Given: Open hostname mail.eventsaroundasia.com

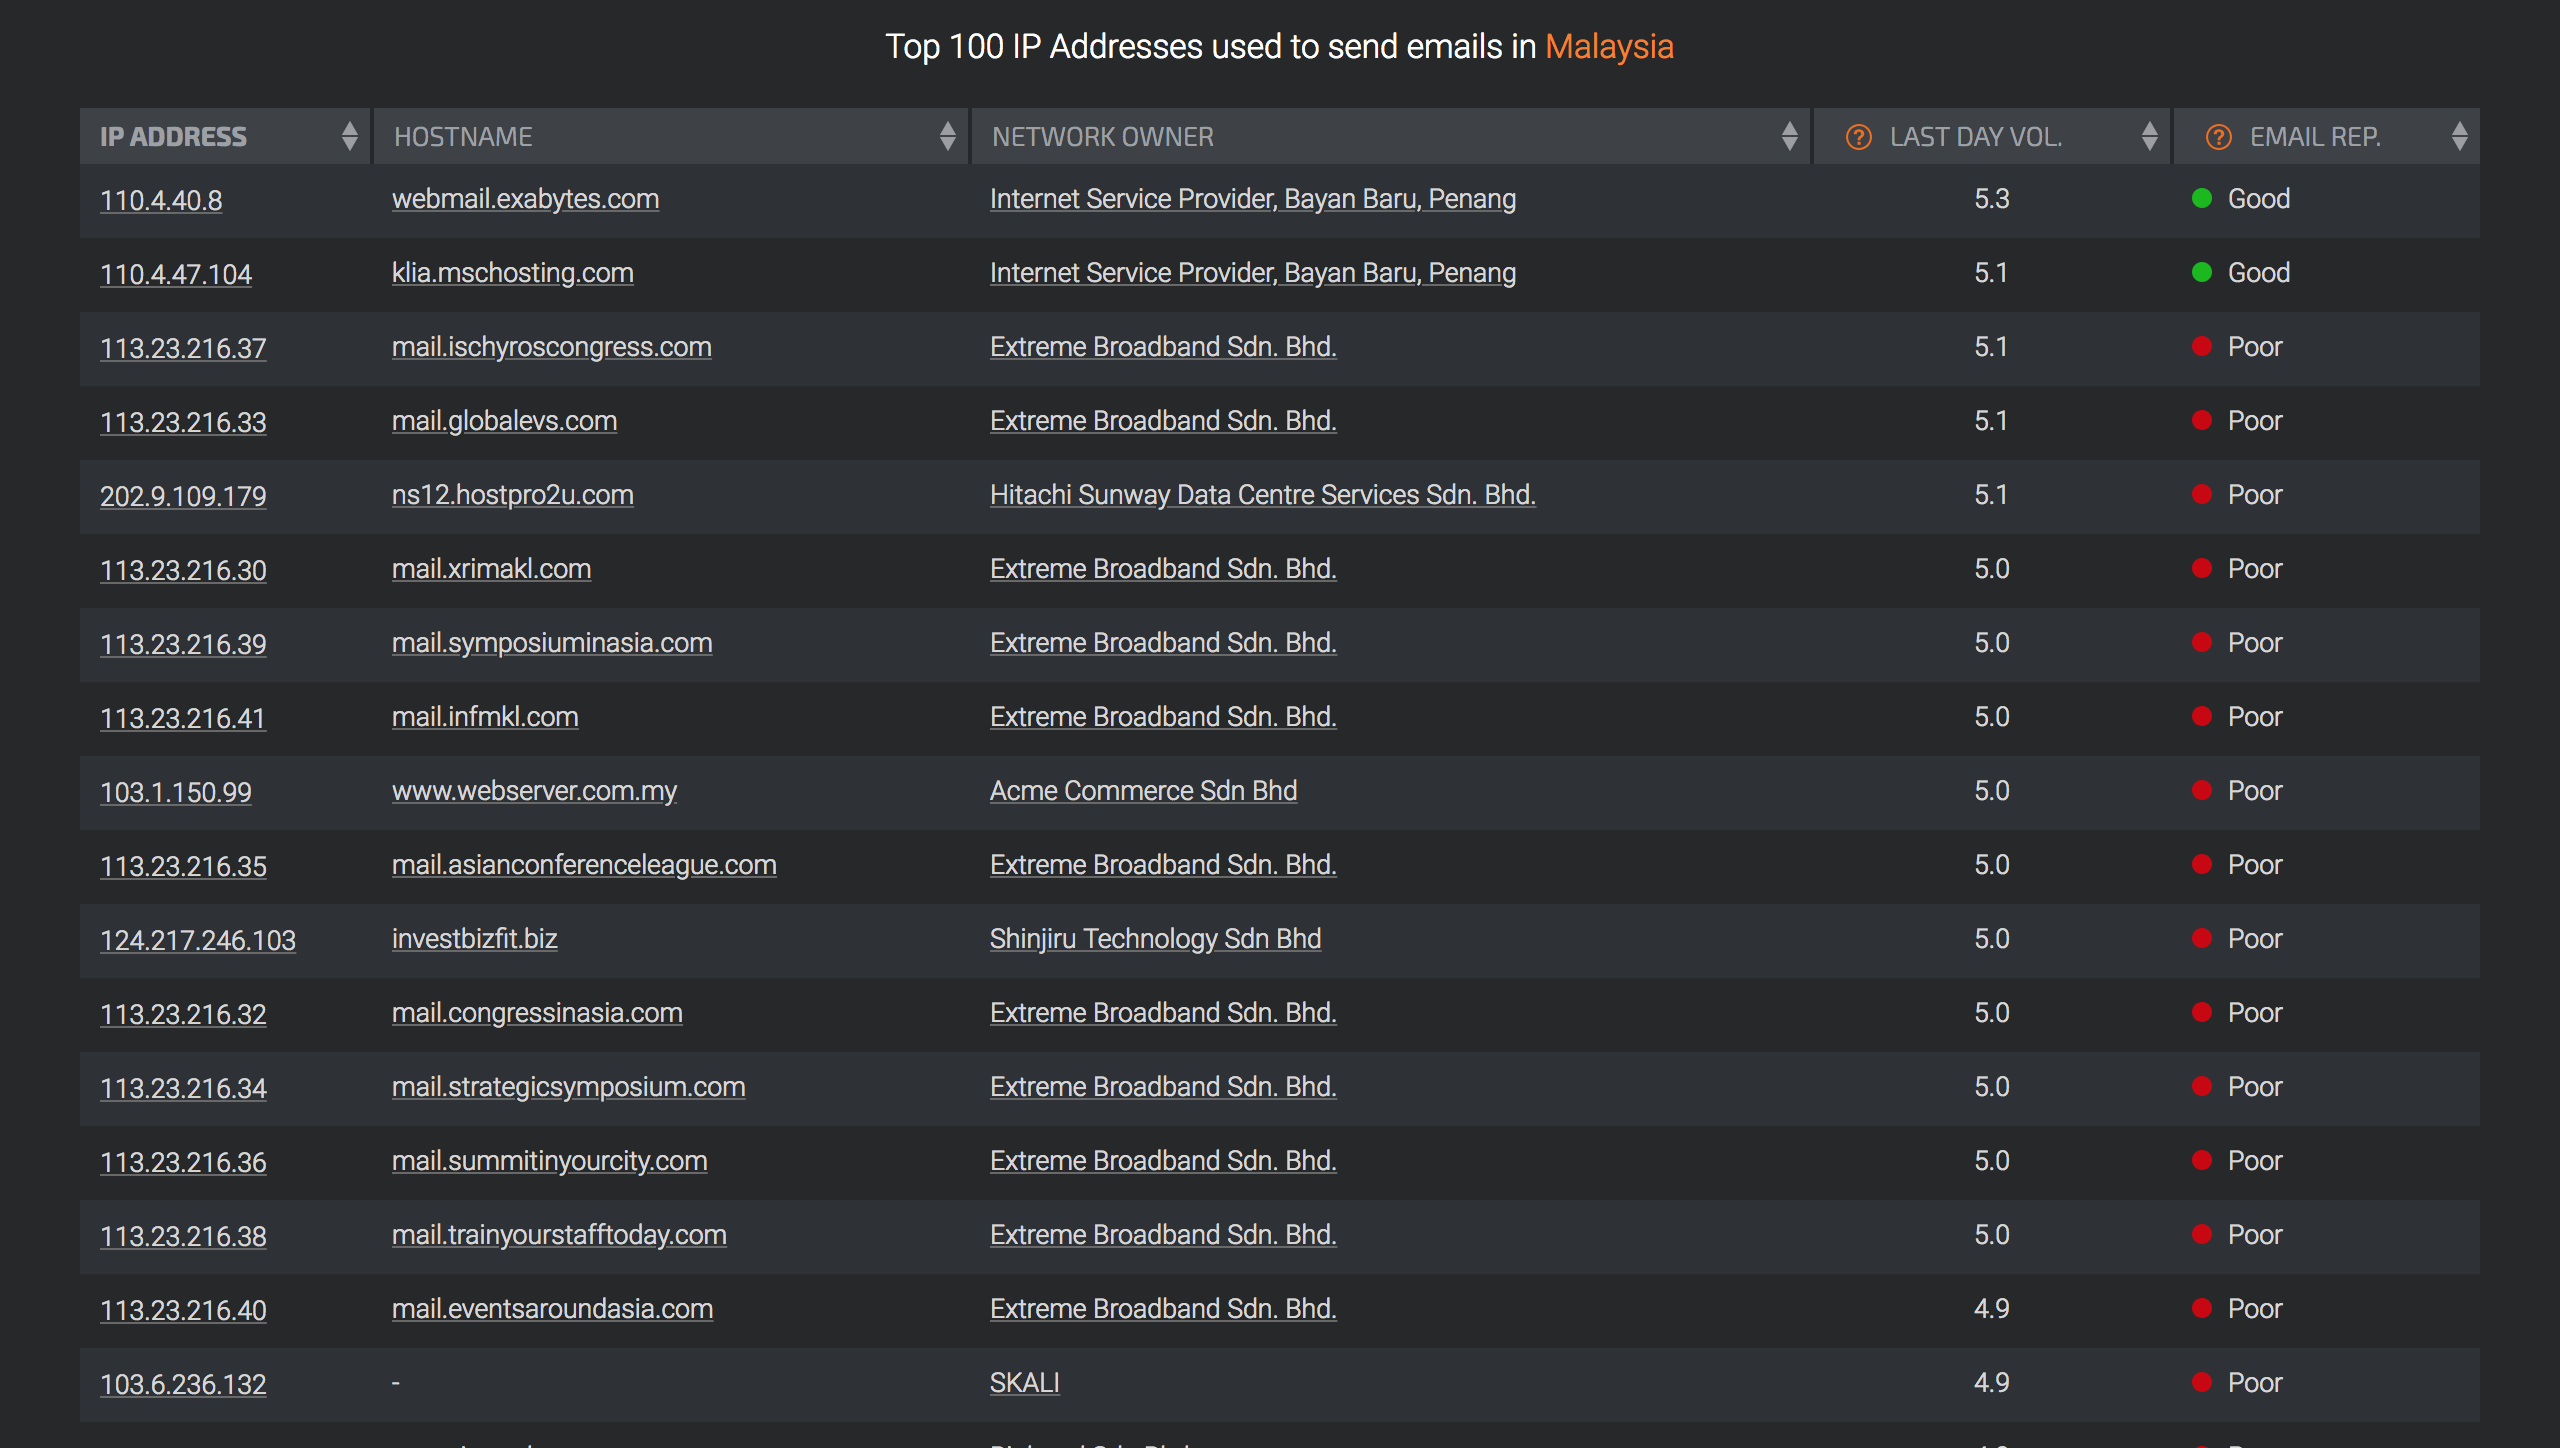Looking at the screenshot, I should (x=552, y=1309).
